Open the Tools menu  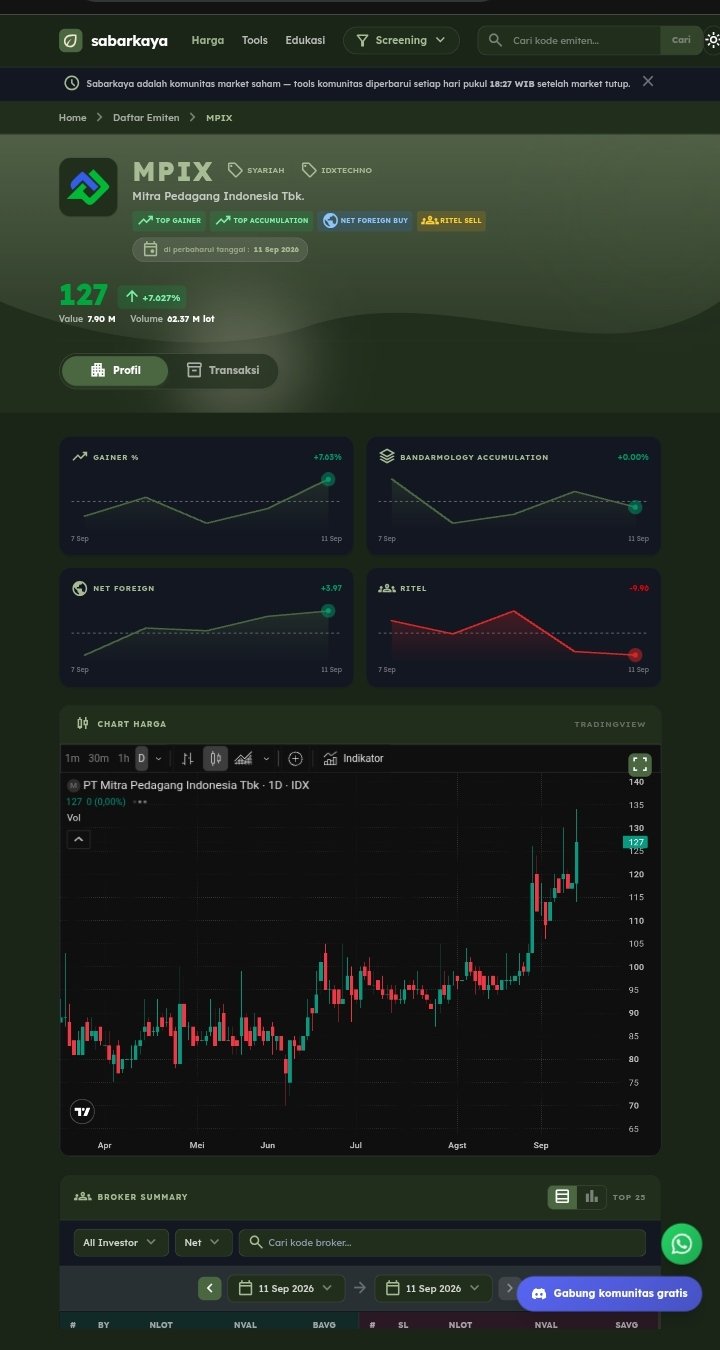point(255,41)
